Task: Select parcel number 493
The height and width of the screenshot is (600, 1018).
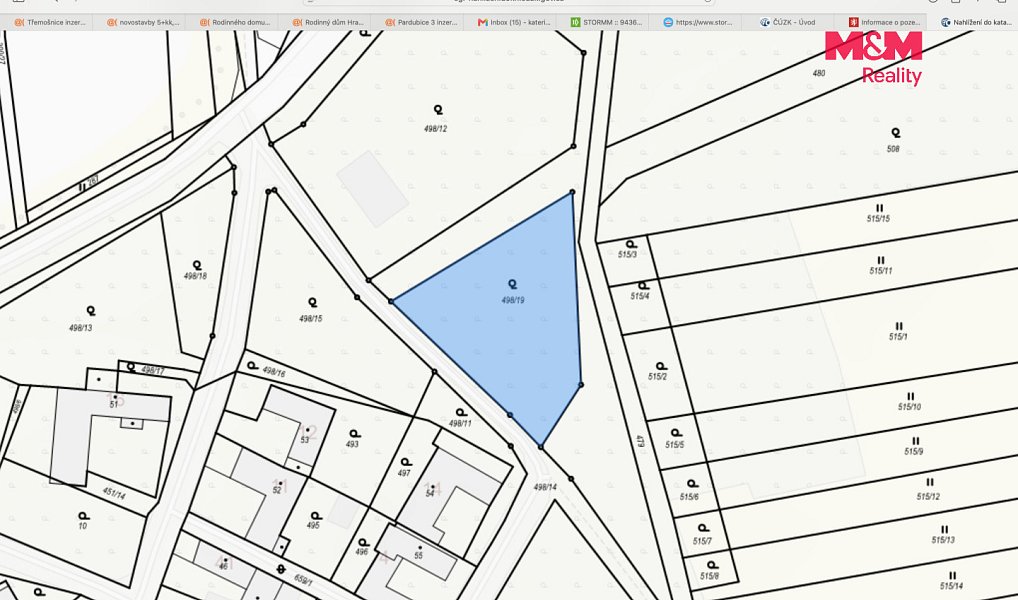Action: click(352, 444)
